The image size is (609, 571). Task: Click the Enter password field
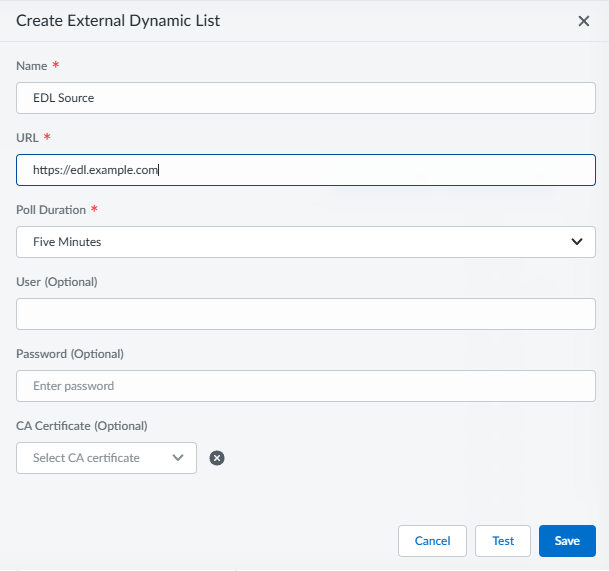pos(306,386)
